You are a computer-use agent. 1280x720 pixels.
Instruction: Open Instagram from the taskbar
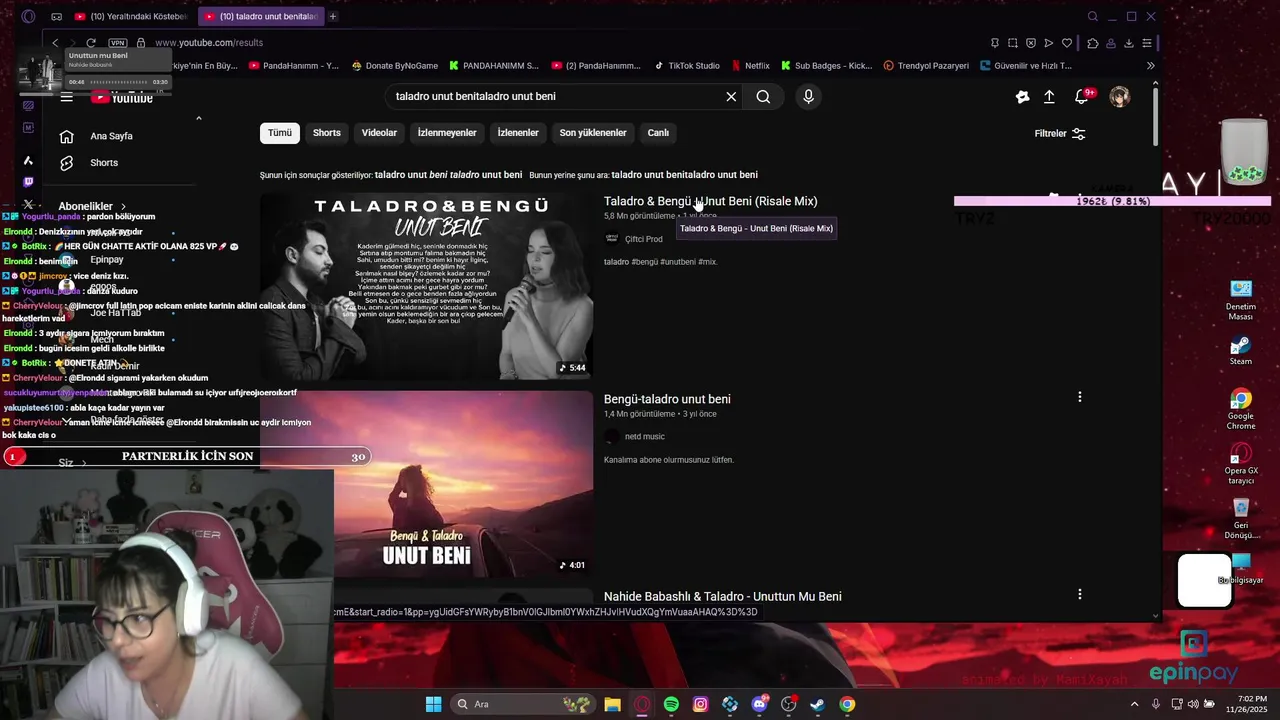click(x=700, y=704)
